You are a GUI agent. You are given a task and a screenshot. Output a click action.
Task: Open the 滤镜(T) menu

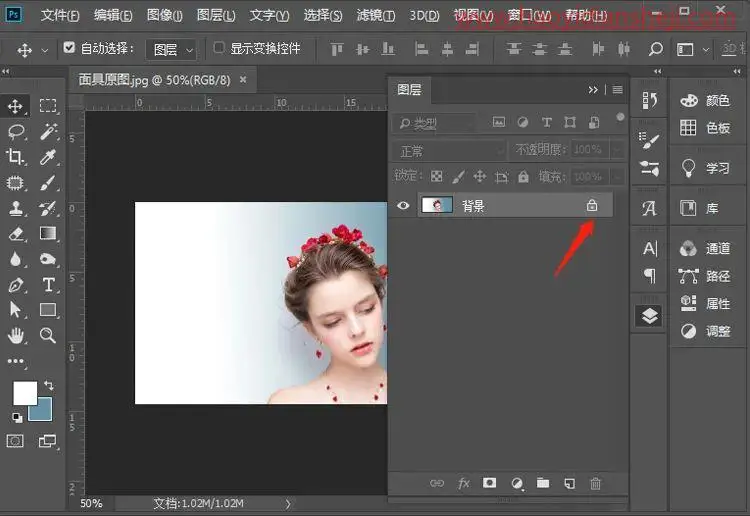375,15
